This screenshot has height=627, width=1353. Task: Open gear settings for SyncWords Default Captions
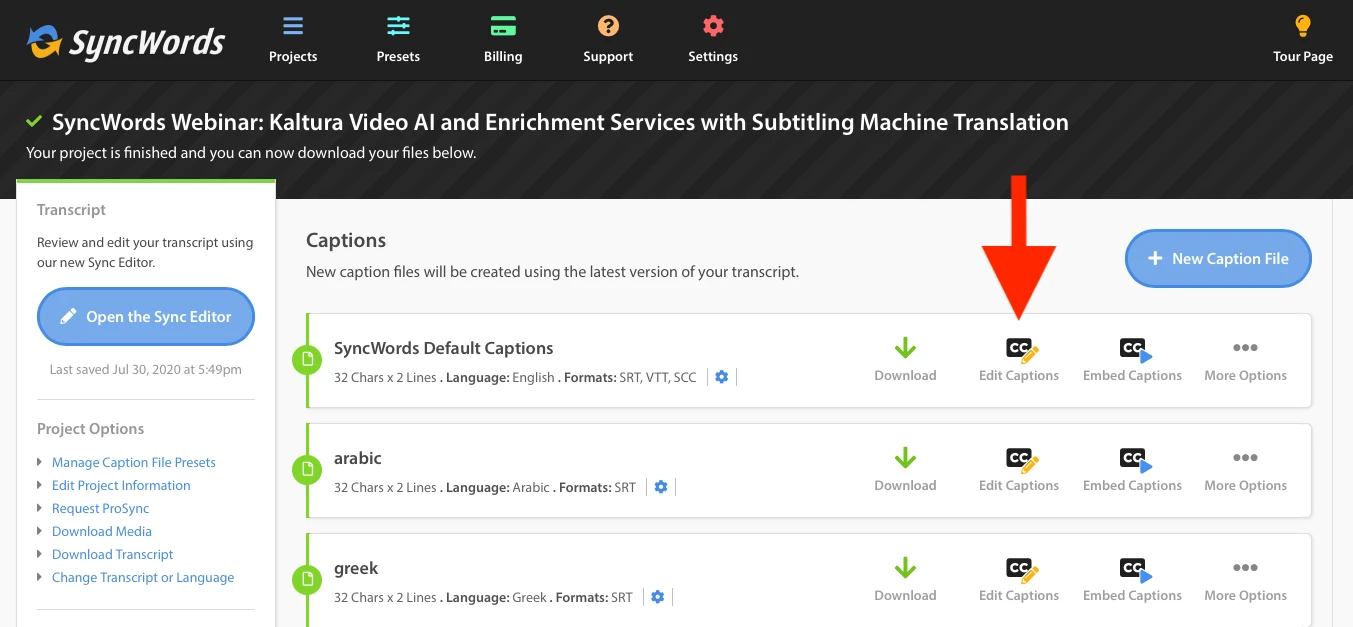[x=722, y=377]
